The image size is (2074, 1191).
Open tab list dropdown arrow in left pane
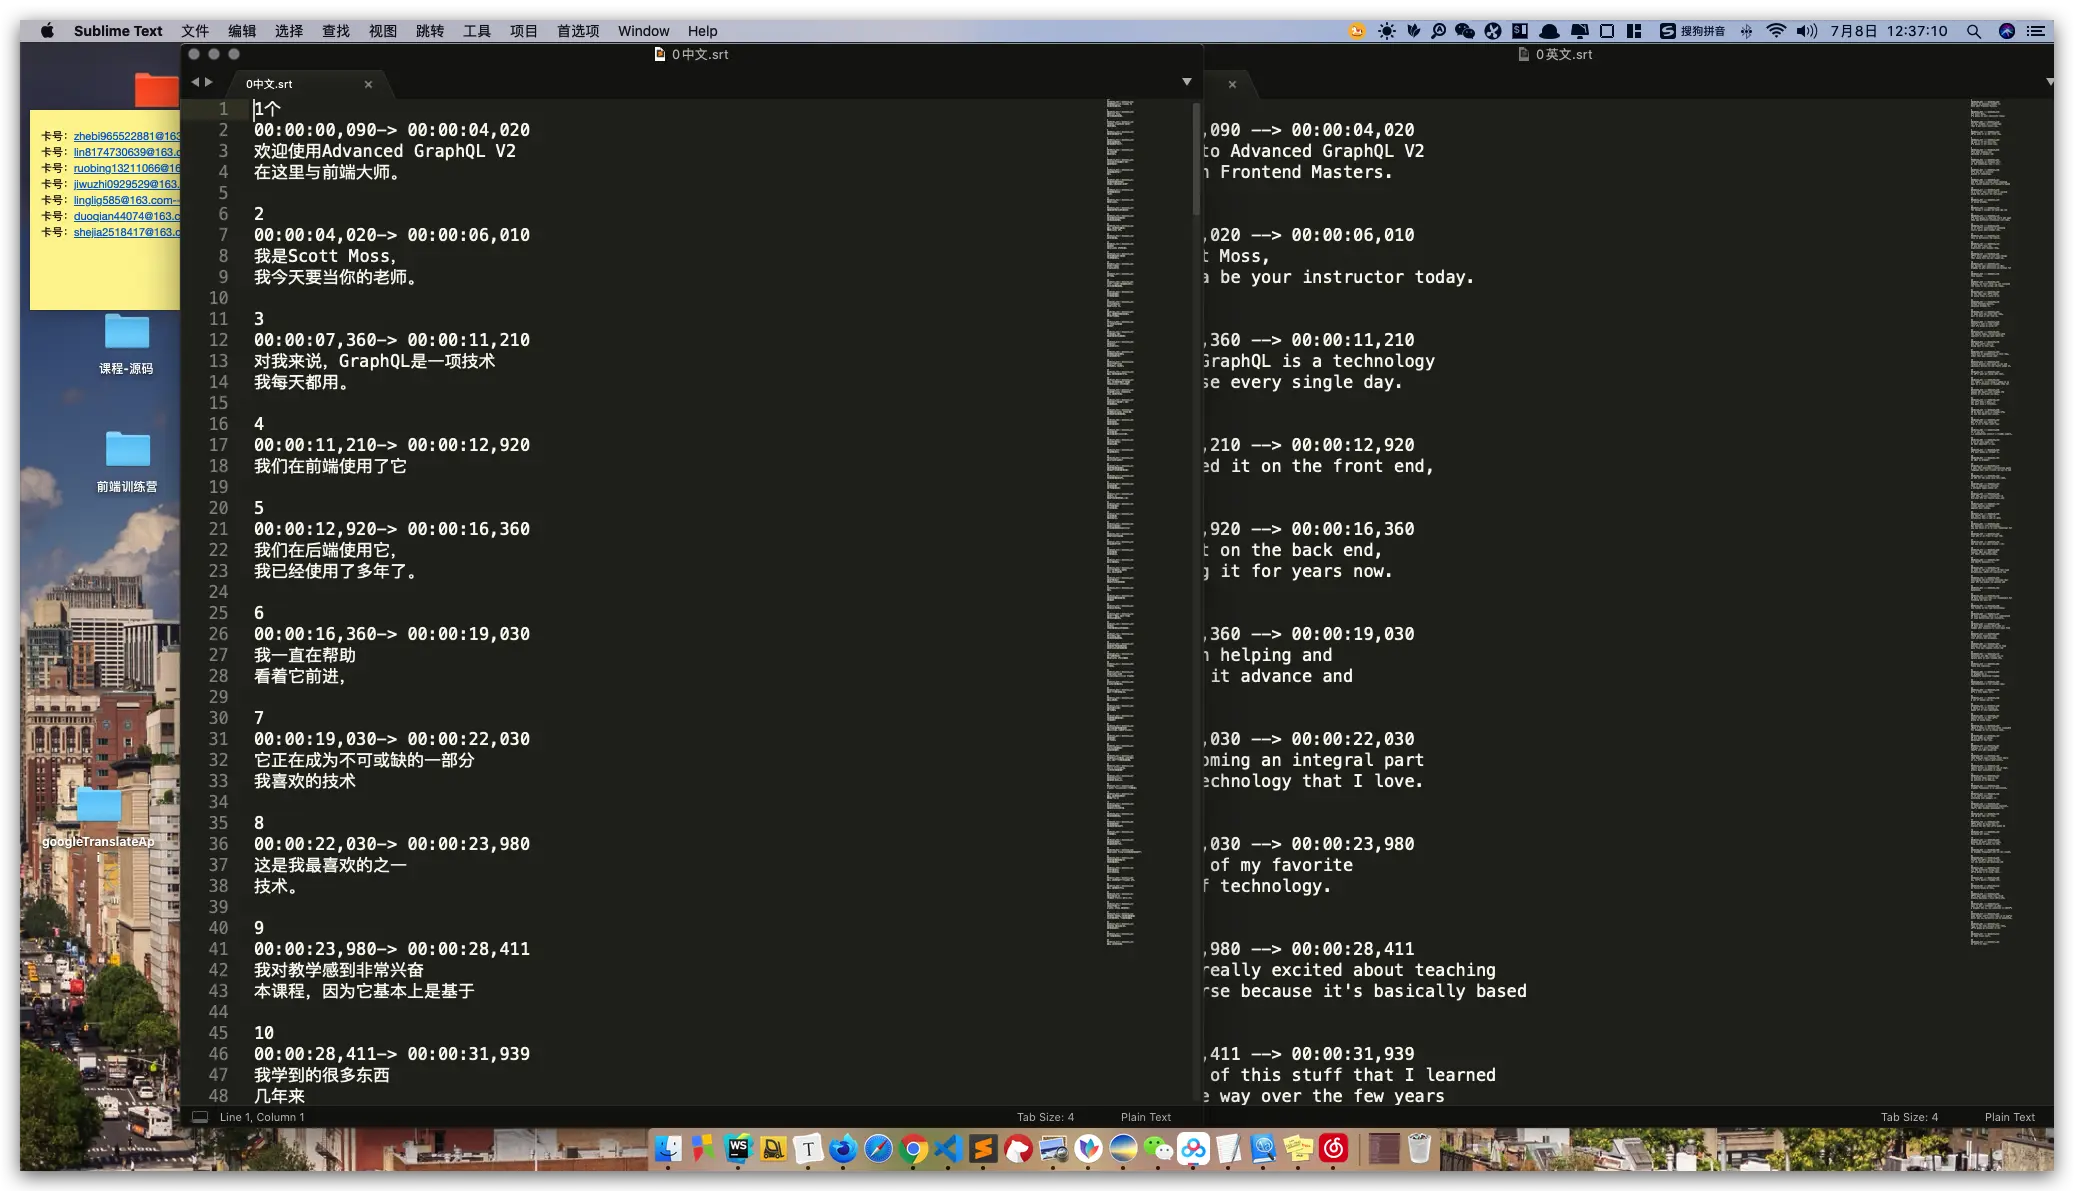click(1187, 82)
